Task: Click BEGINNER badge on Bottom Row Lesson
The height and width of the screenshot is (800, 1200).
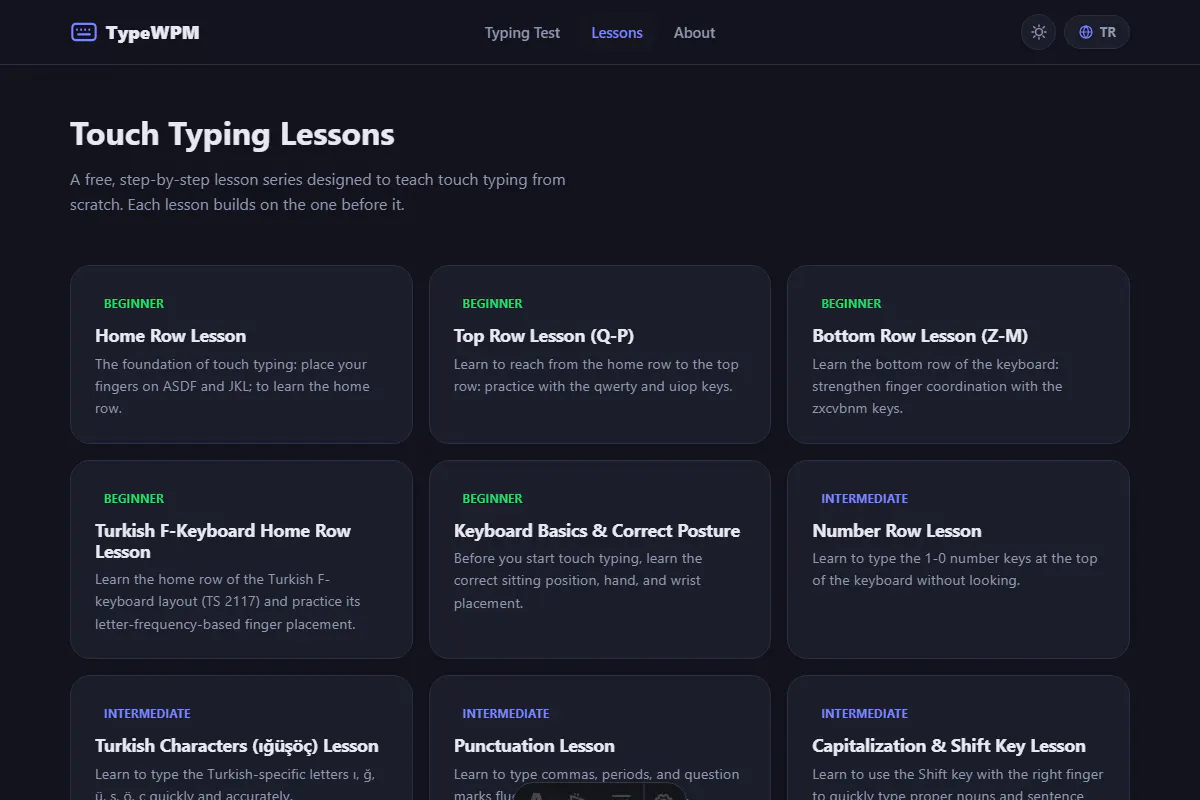Action: [x=851, y=303]
